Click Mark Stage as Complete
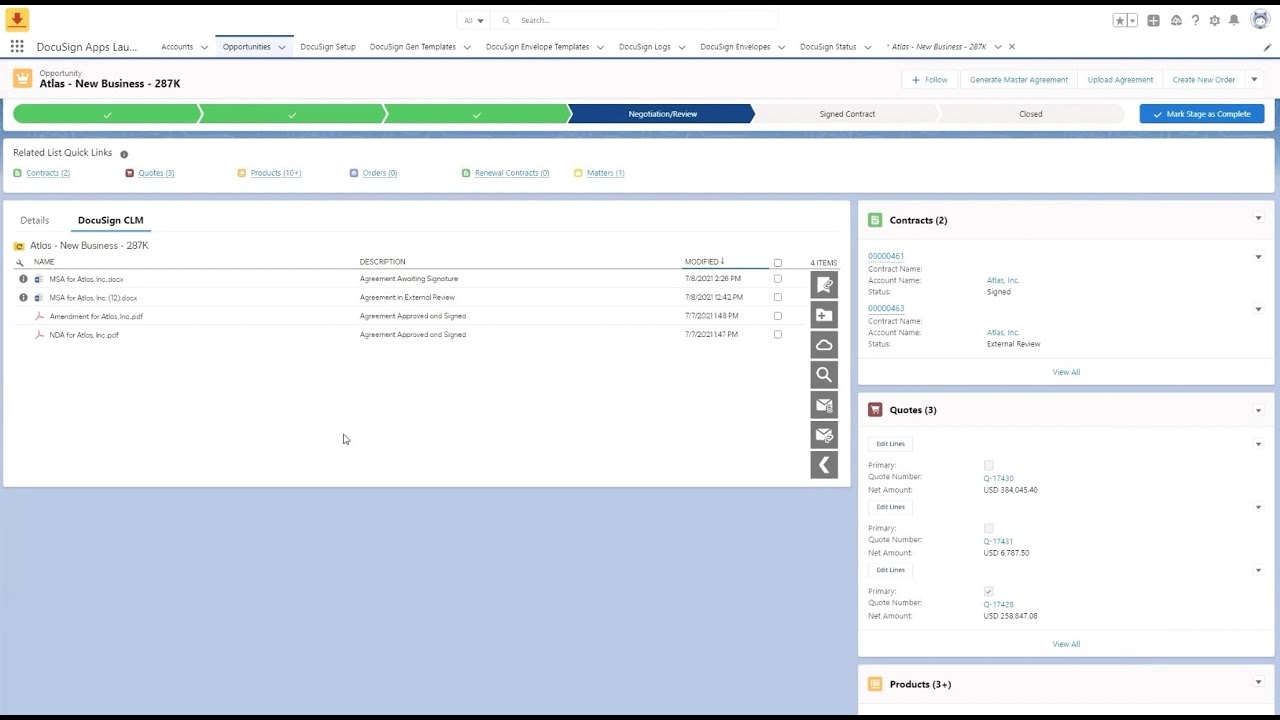The image size is (1280, 720). tap(1201, 114)
